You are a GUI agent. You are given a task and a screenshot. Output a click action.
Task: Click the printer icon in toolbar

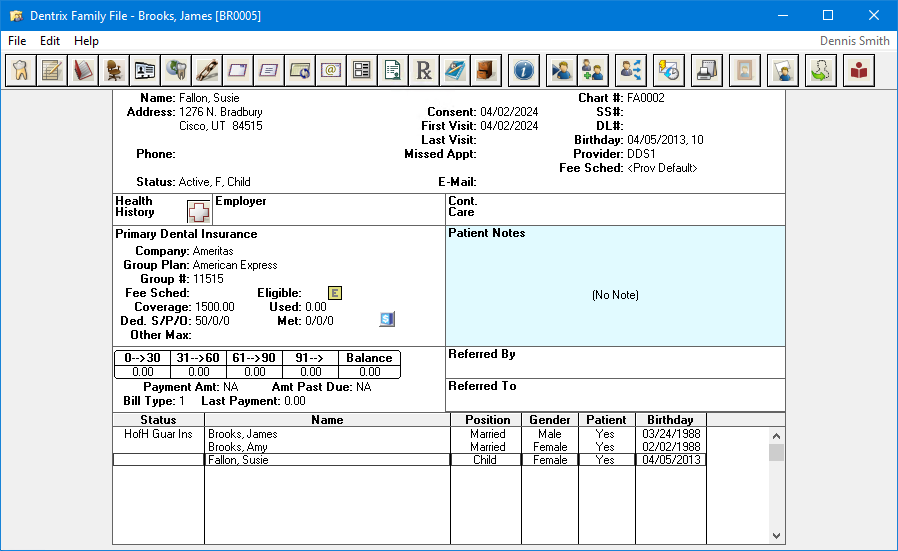coord(706,70)
